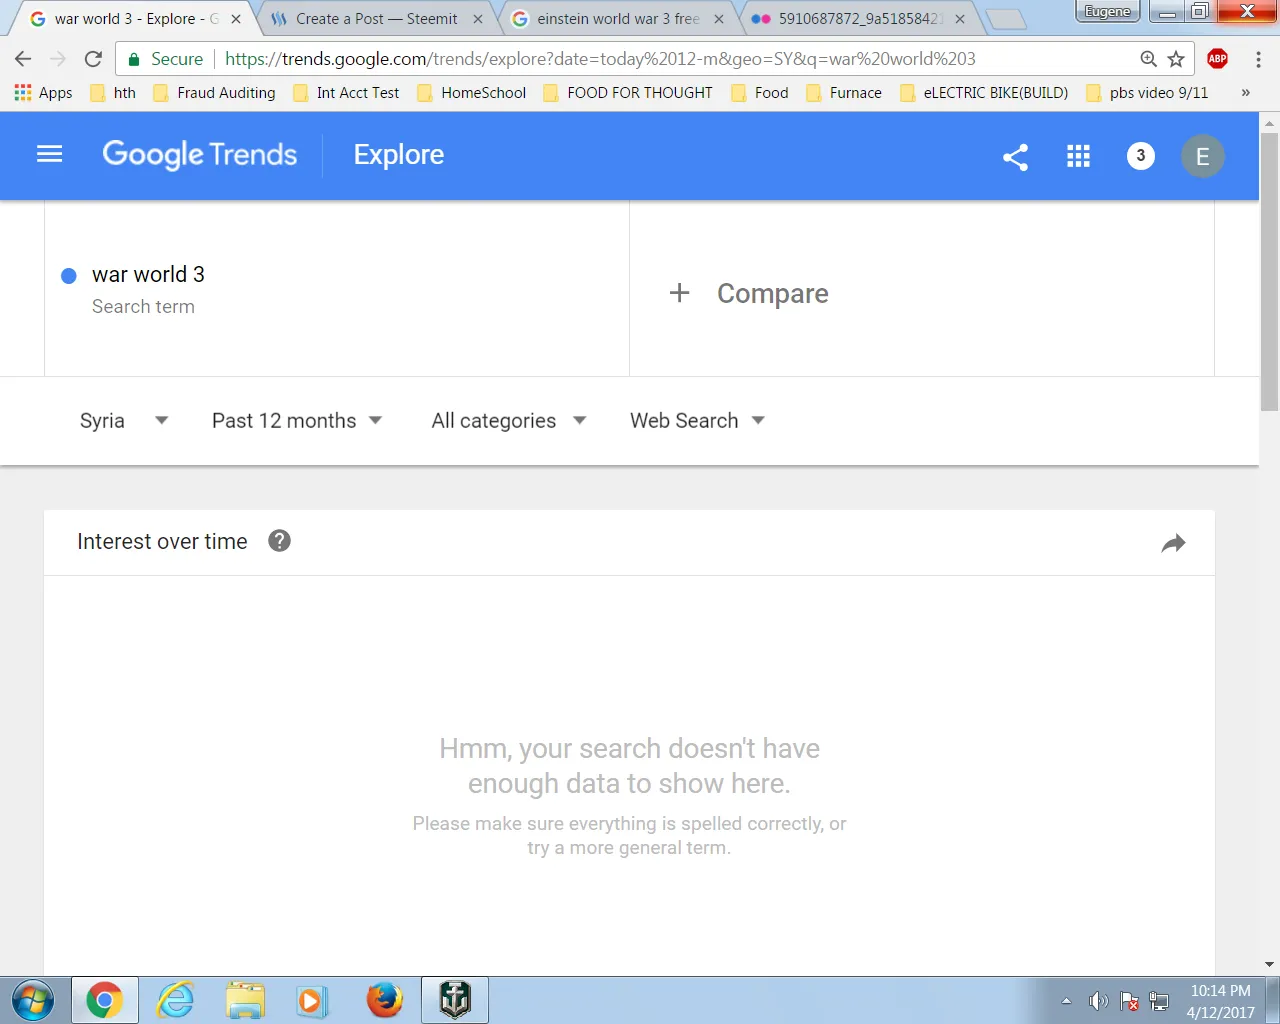Screen dimensions: 1280x1024
Task: Show hidden system tray icons
Action: (1066, 1001)
